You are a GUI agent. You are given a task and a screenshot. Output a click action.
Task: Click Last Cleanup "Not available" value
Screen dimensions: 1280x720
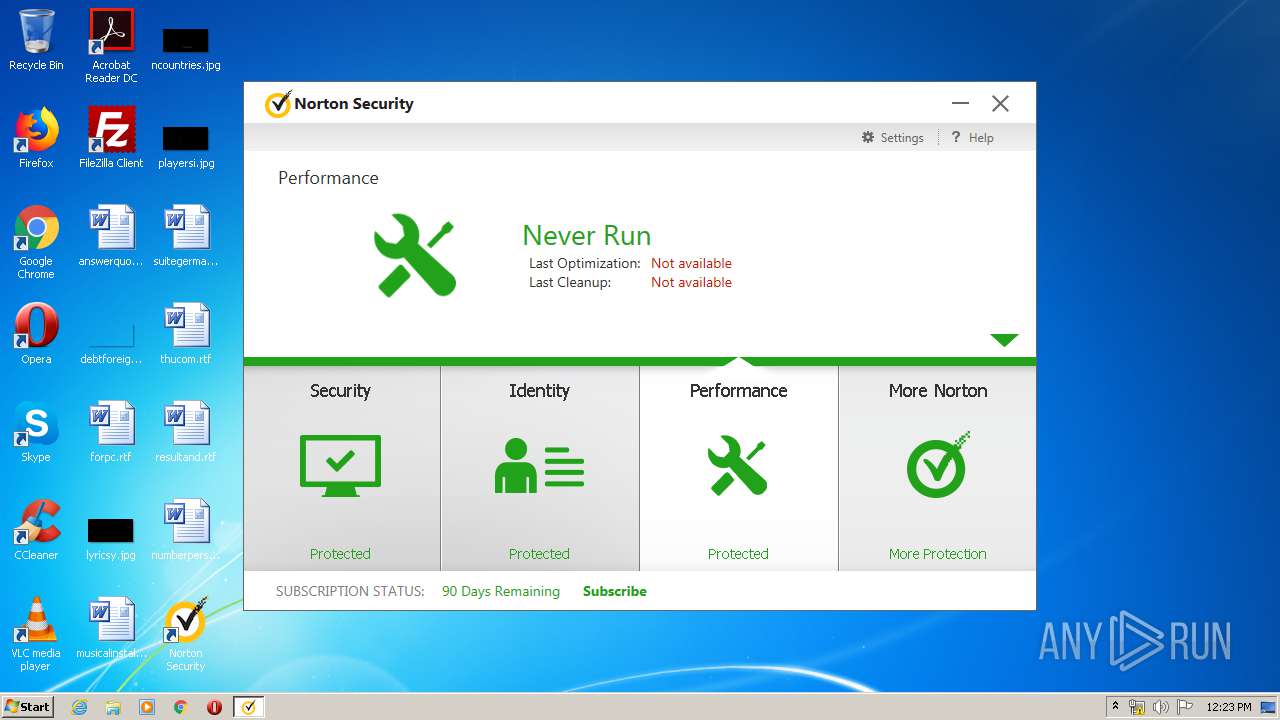tap(691, 282)
